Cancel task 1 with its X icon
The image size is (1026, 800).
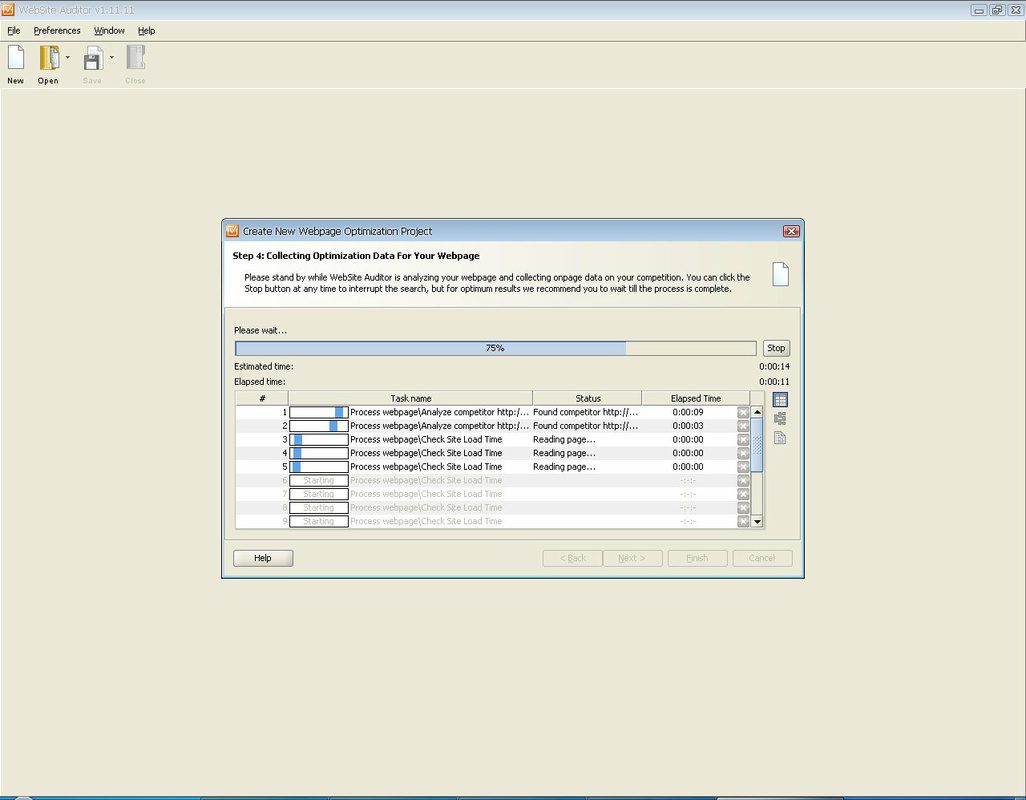[x=743, y=413]
